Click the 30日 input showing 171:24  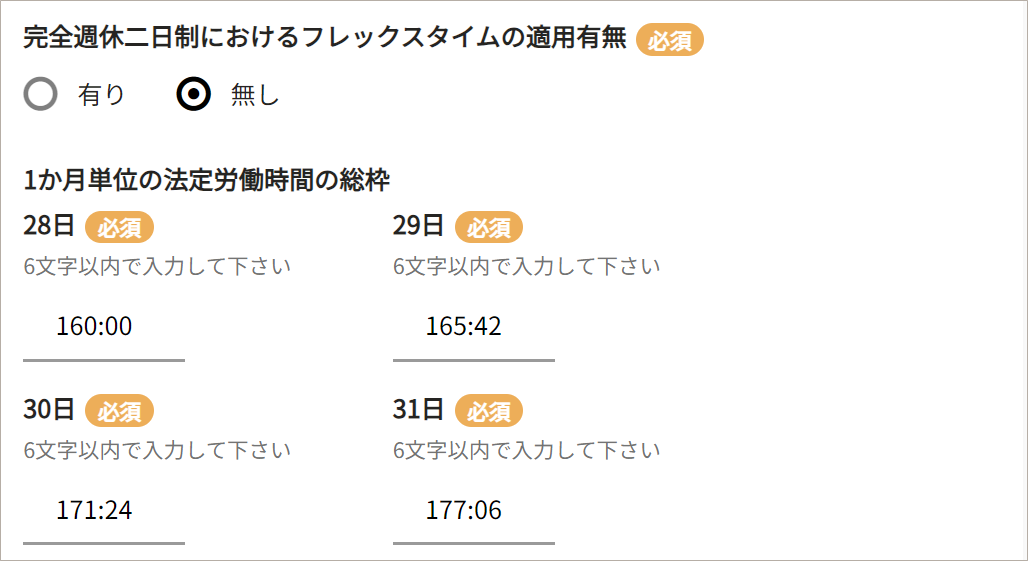pos(104,511)
